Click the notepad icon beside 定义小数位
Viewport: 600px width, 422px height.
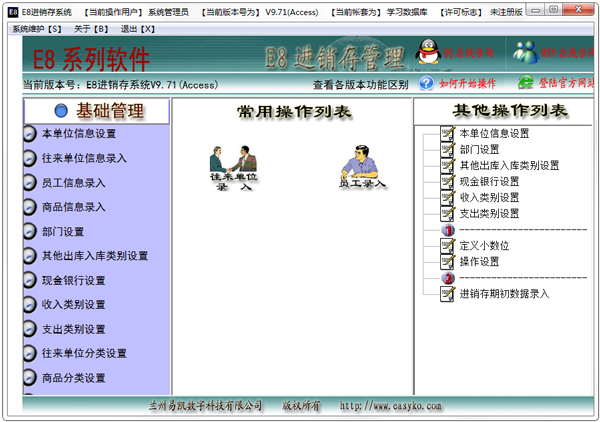tap(448, 246)
